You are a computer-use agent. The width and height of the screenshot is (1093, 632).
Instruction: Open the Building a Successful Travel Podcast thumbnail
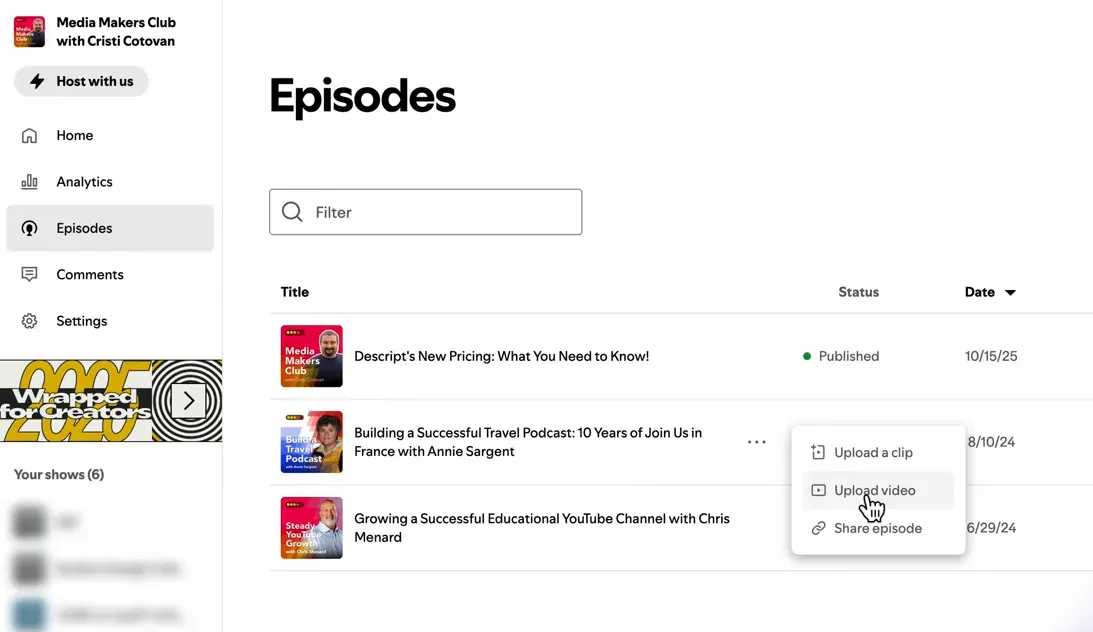(x=311, y=441)
